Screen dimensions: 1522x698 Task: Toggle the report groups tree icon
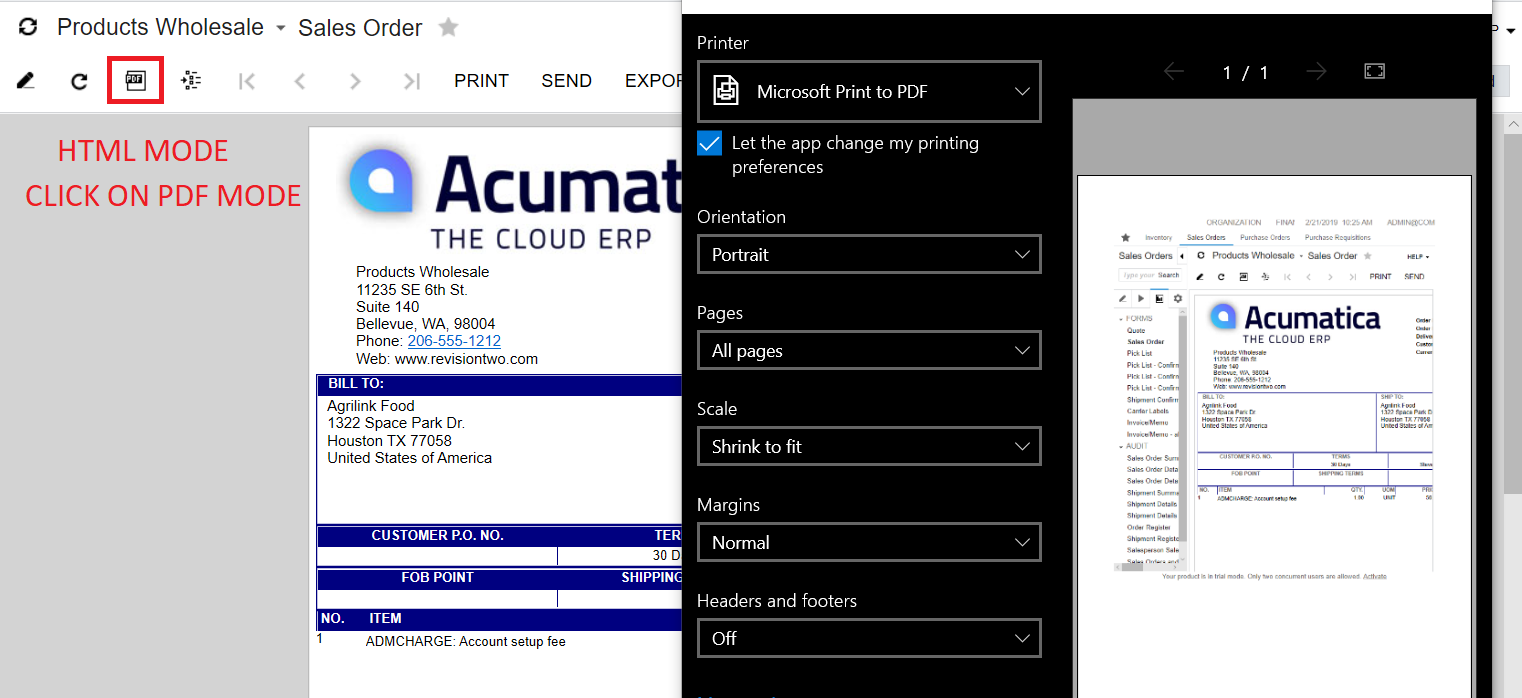[191, 81]
